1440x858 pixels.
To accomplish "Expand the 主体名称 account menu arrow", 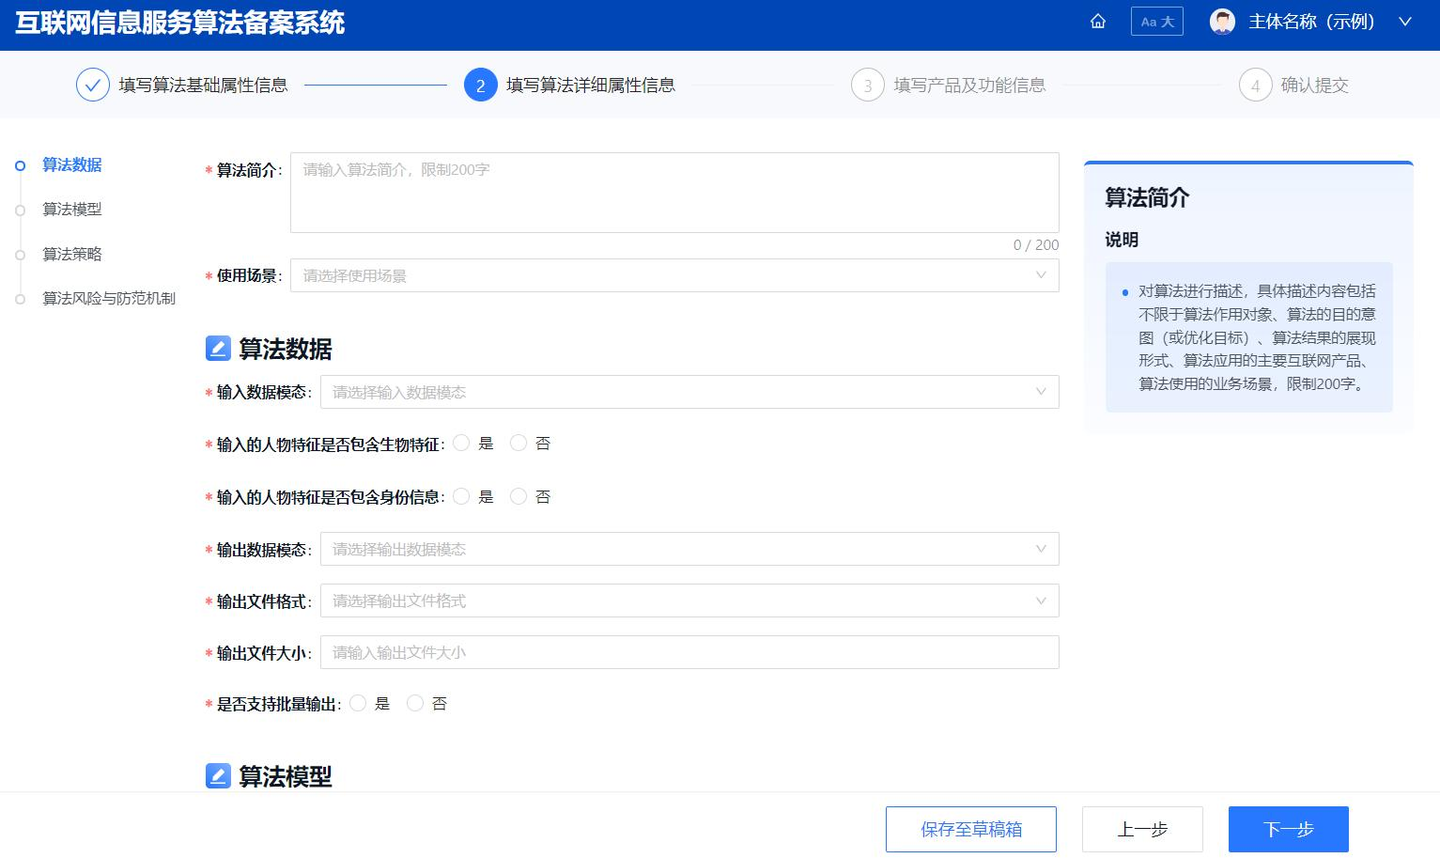I will click(1405, 21).
